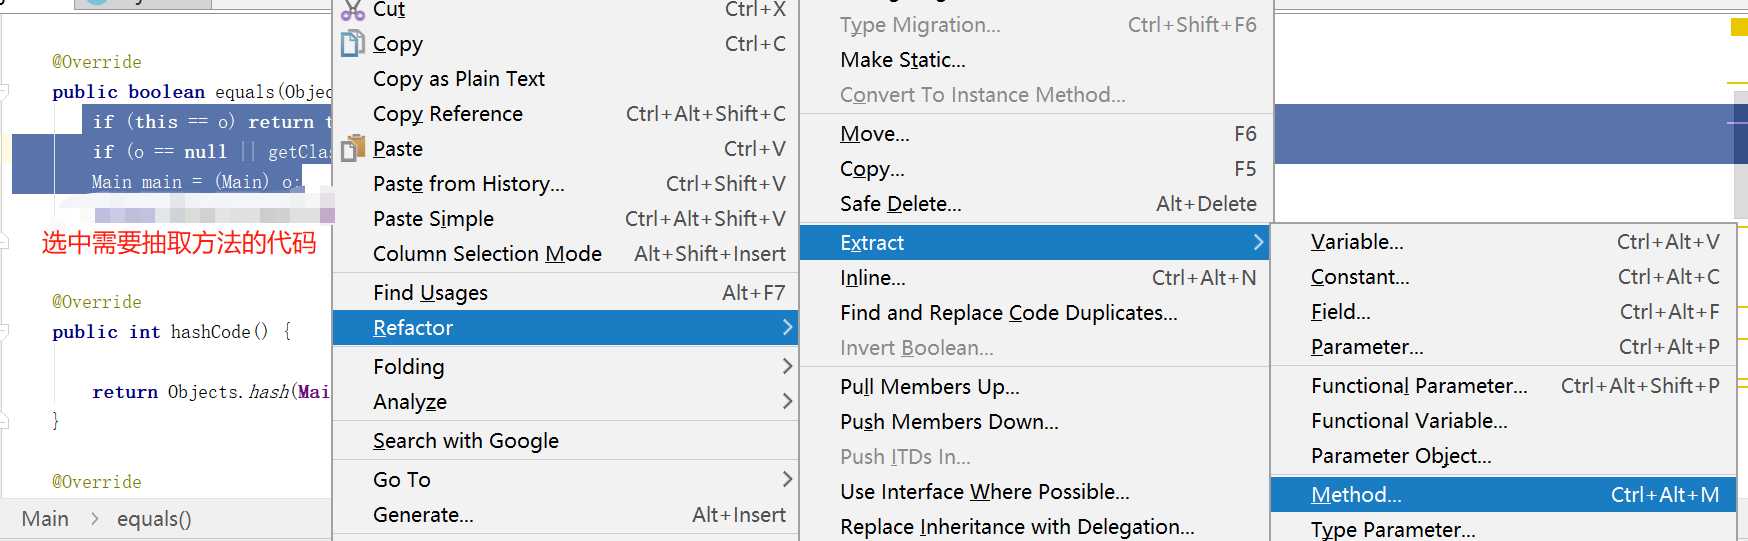The height and width of the screenshot is (541, 1748).
Task: Open the Go To submenu arrow
Action: [787, 479]
